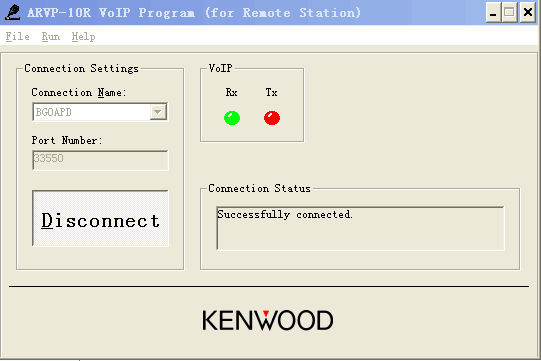Click the 'Connection Status' group title
The image size is (541, 361).
[x=259, y=188]
